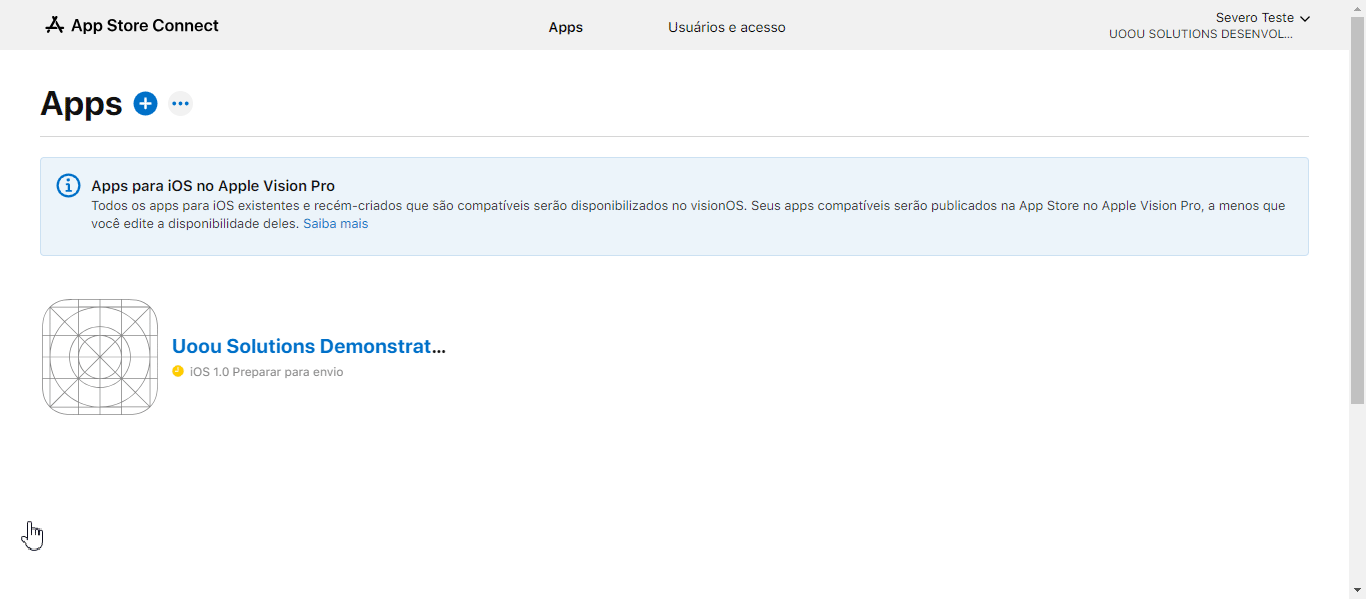1366x599 pixels.
Task: Click UOOU SOLUTIONS DESENVOL... team name
Action: tap(1201, 34)
